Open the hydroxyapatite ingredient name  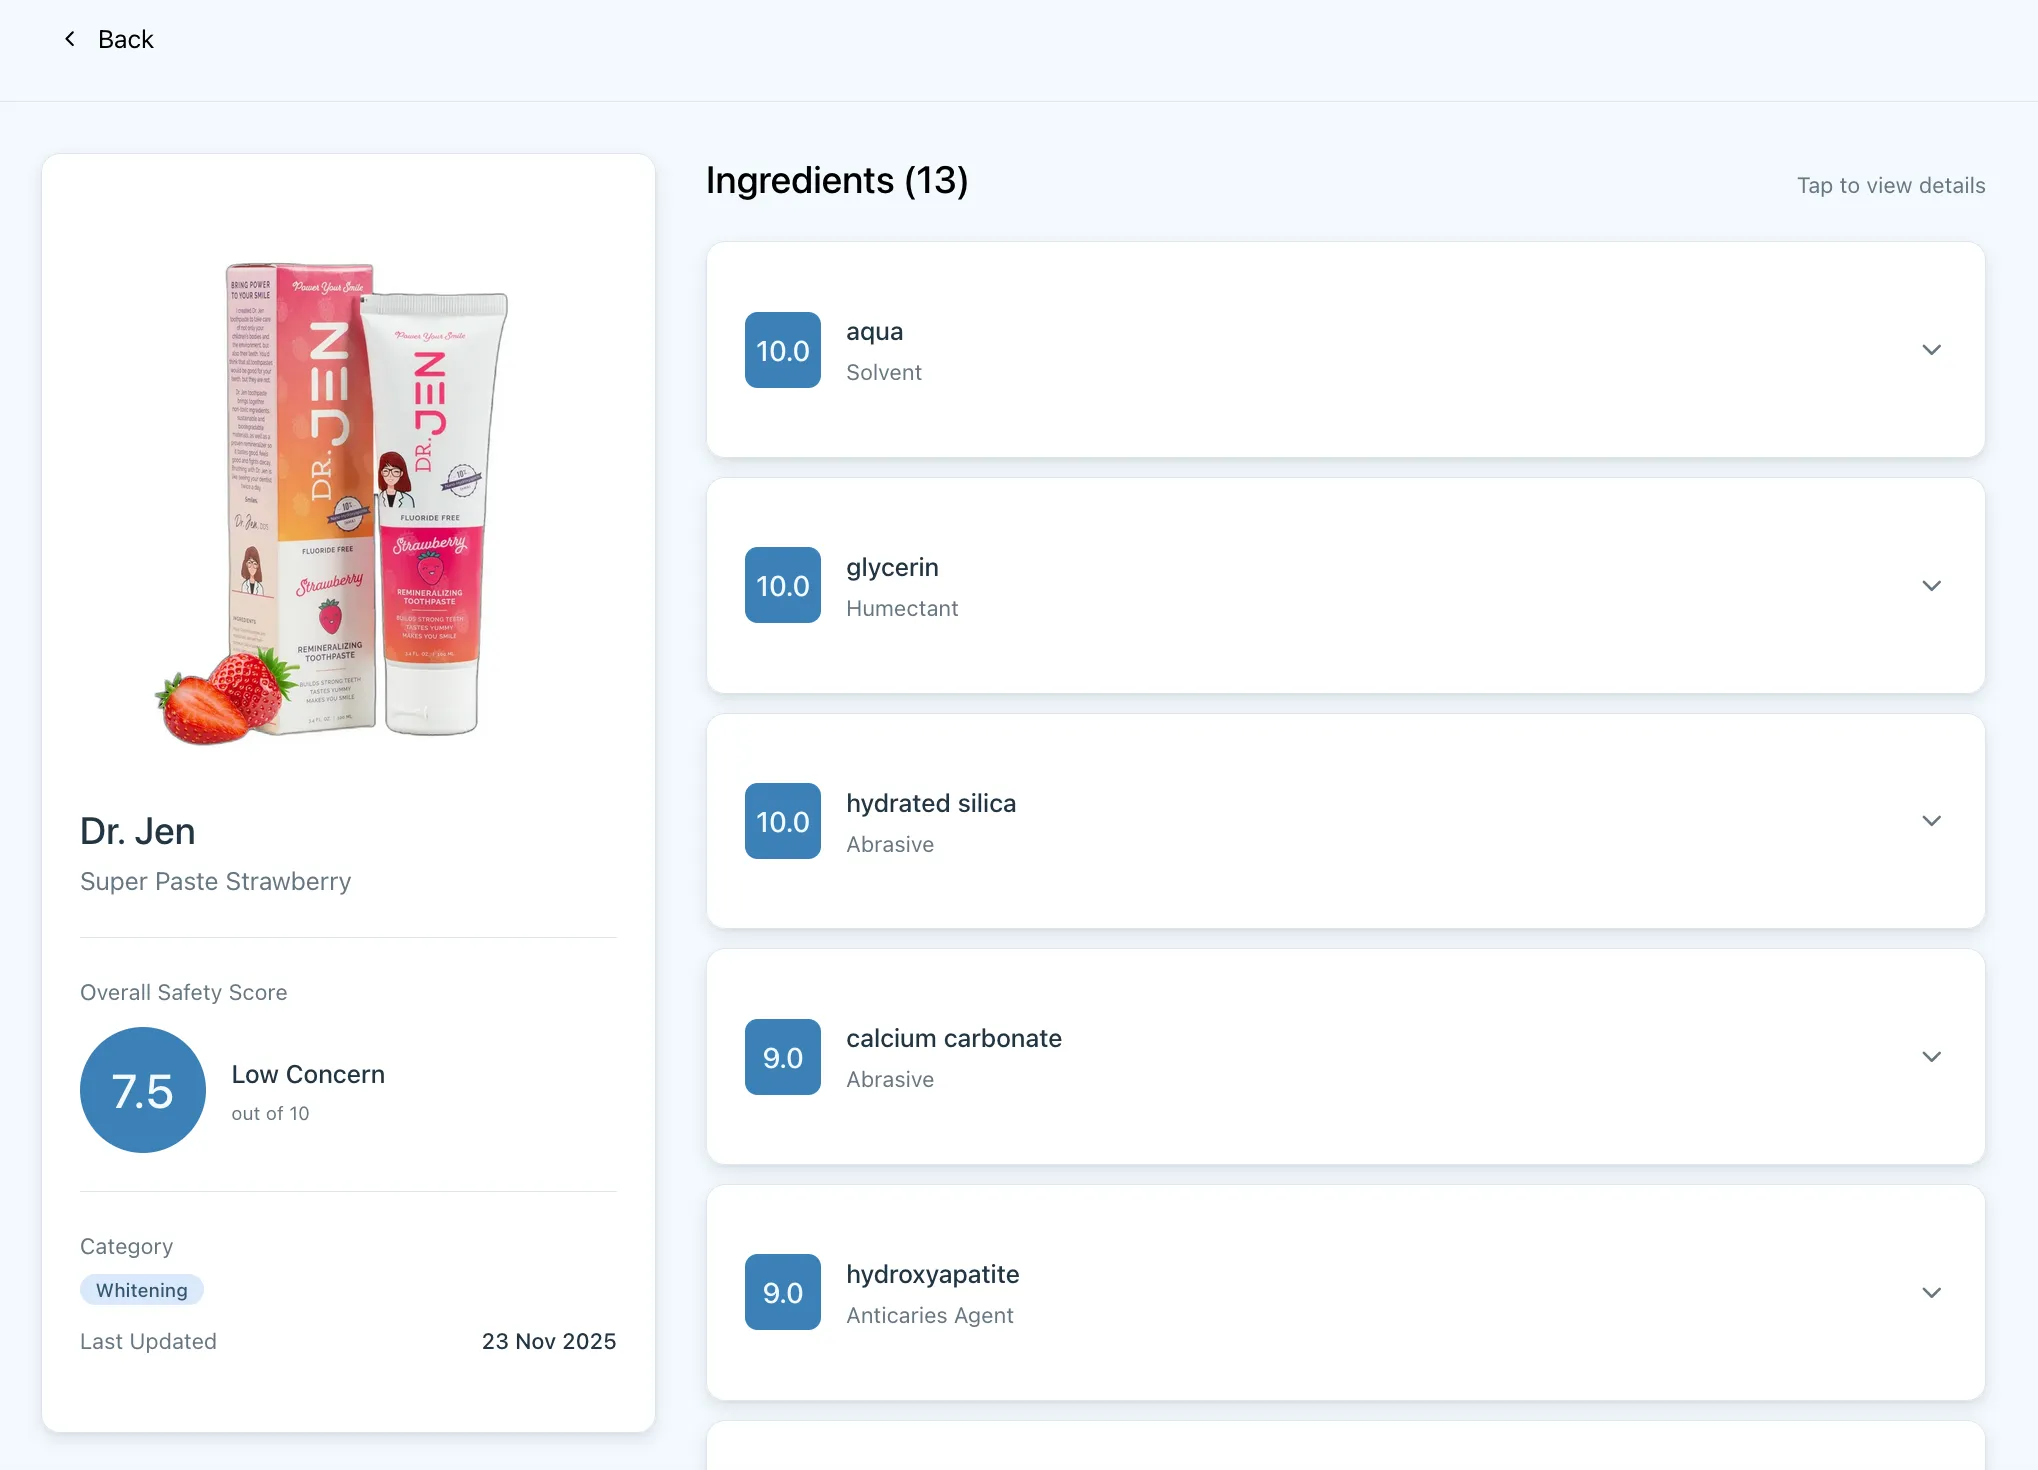933,1274
